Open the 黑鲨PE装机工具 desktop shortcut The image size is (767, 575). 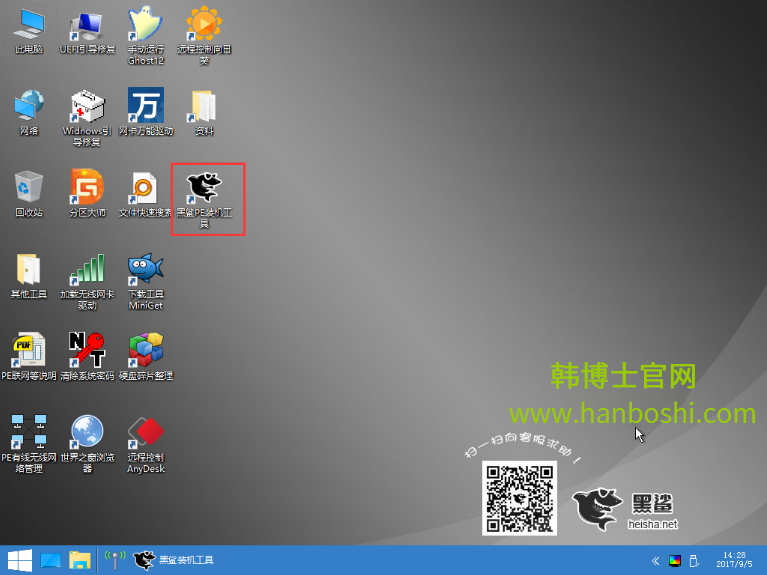(205, 188)
